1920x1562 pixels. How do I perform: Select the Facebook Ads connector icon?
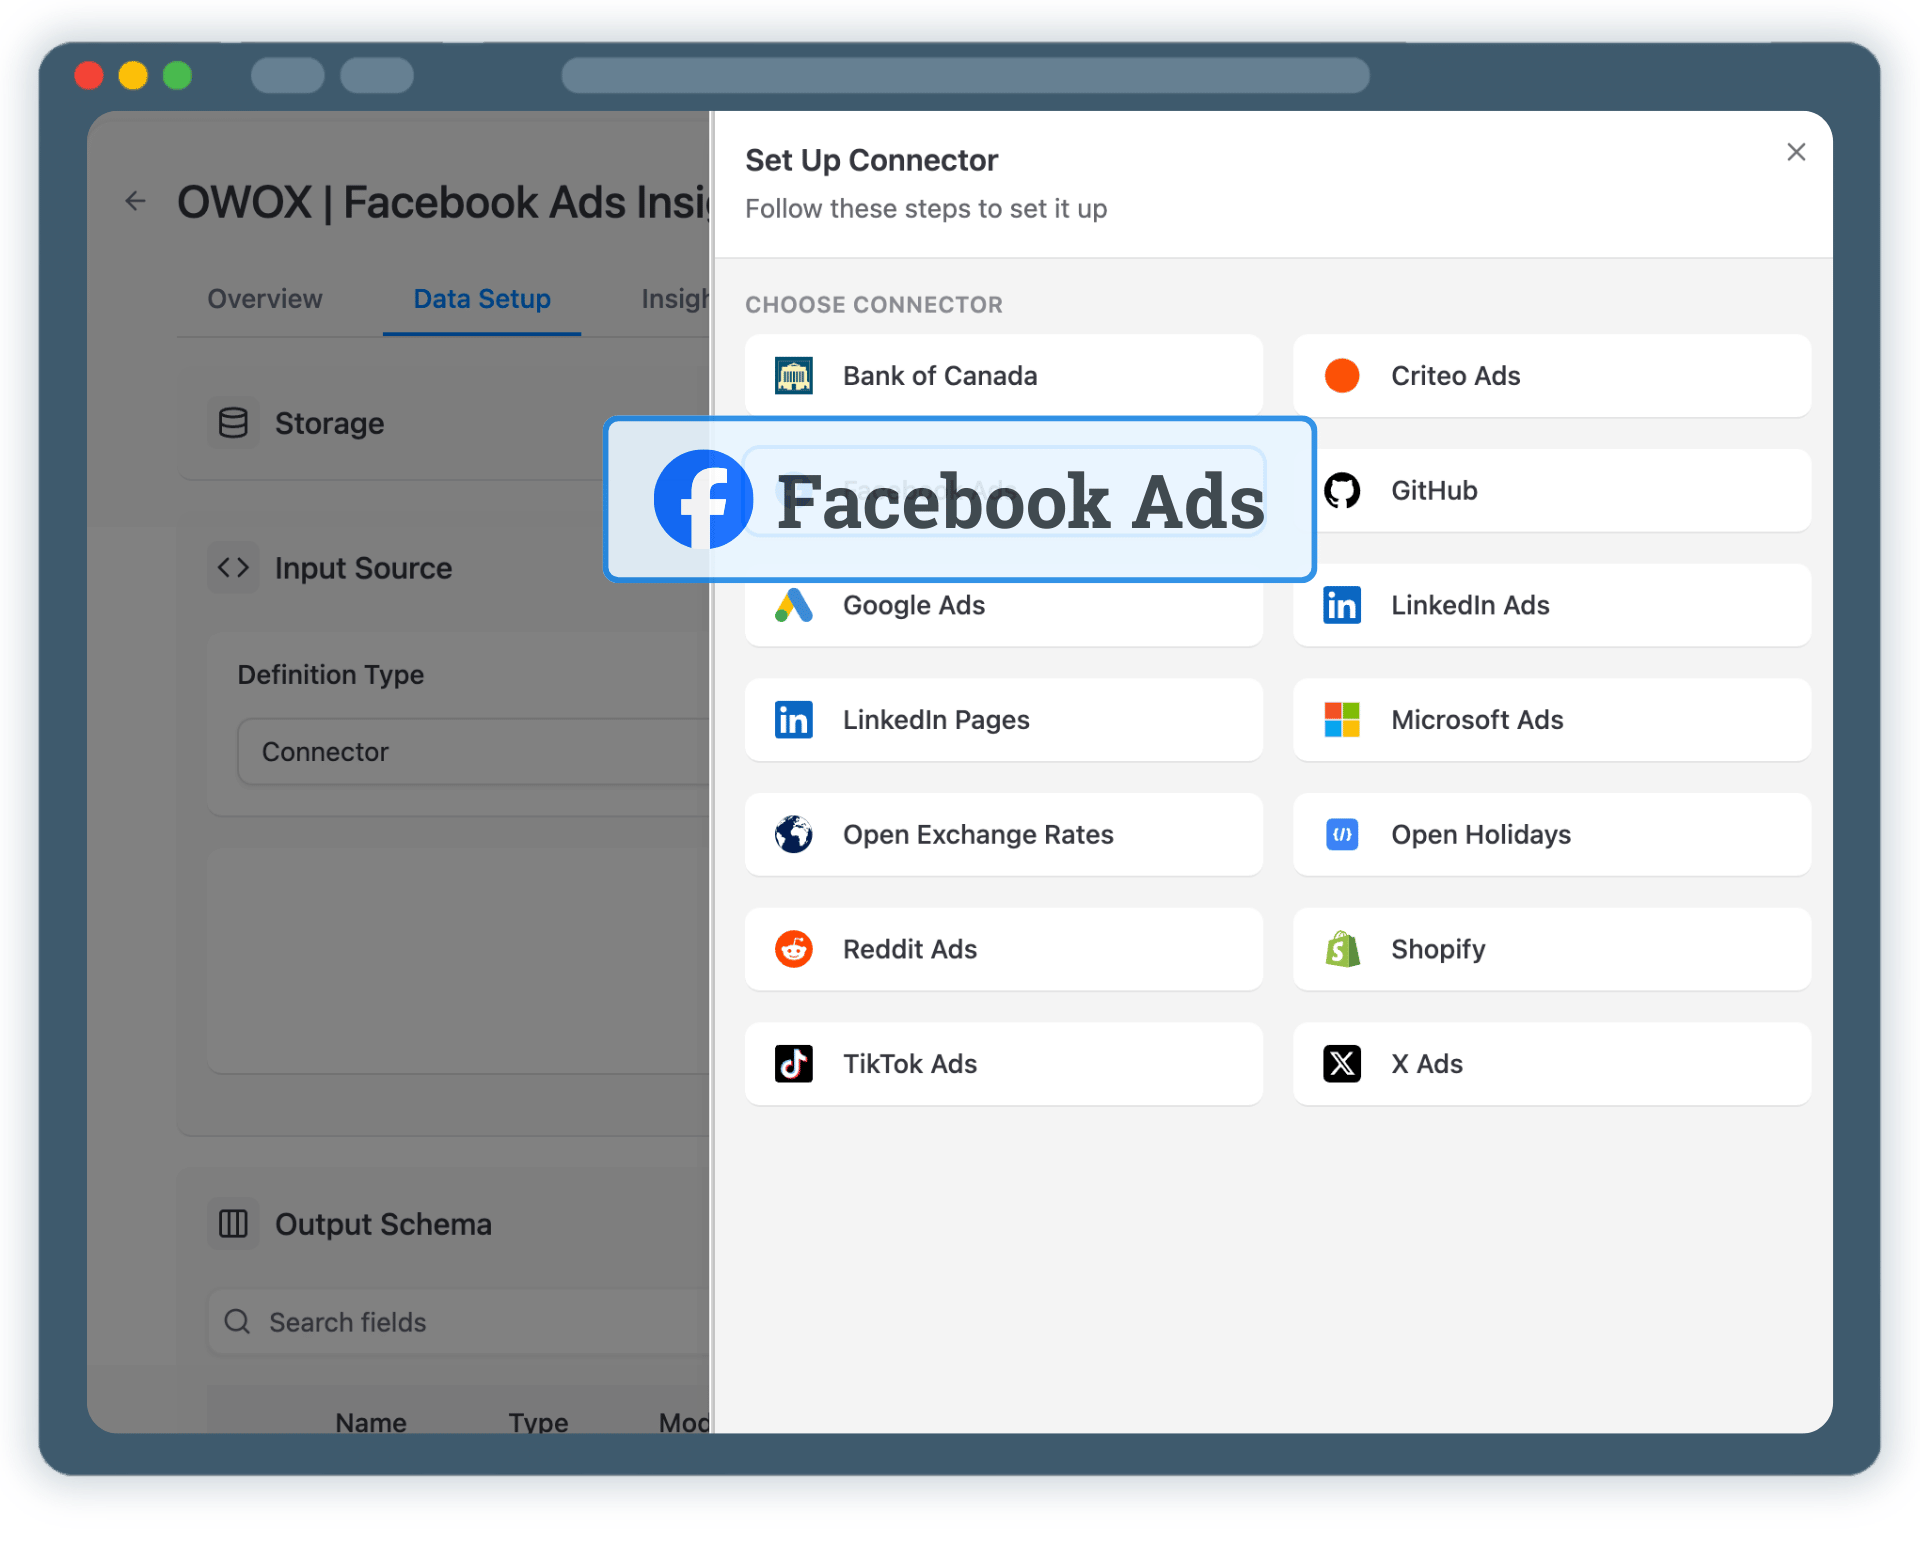[x=703, y=499]
